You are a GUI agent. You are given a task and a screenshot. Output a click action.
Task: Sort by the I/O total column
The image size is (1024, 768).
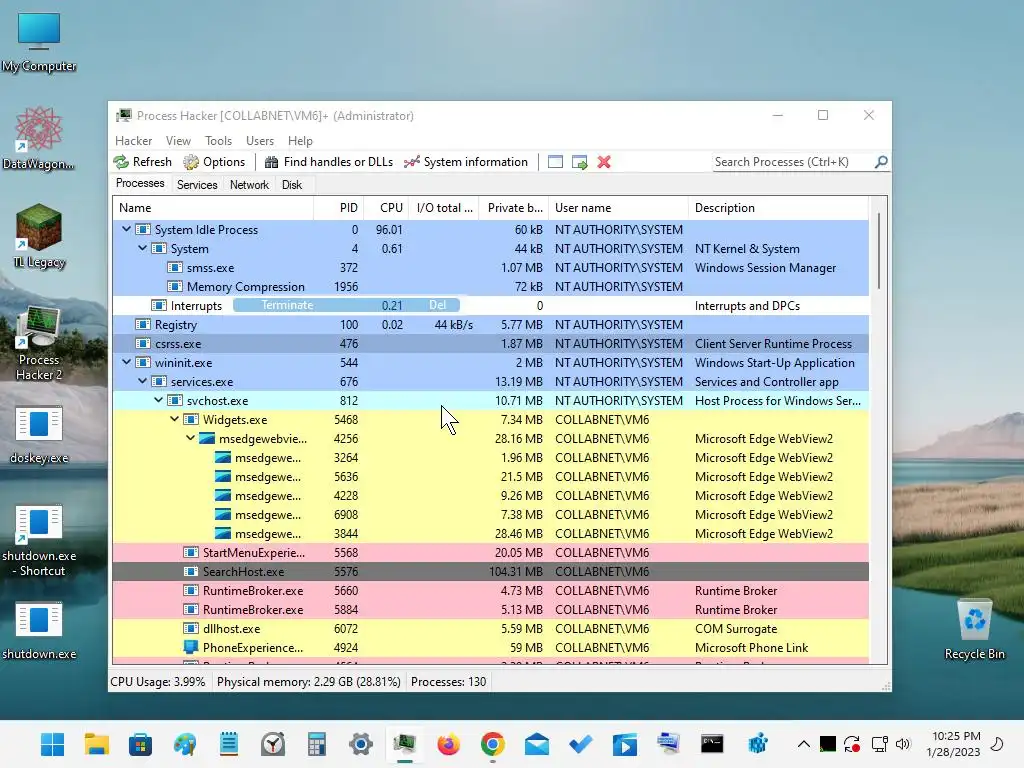pyautogui.click(x=444, y=208)
